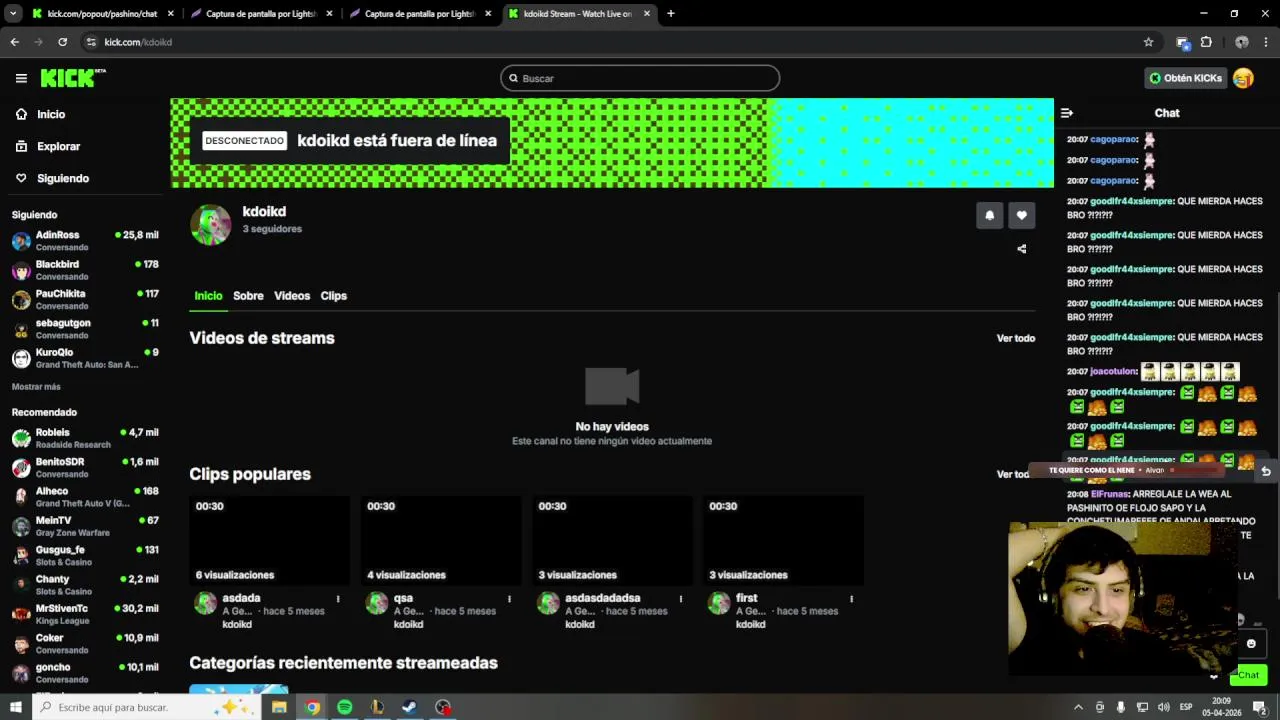Click the Windows Start button

tap(15, 707)
